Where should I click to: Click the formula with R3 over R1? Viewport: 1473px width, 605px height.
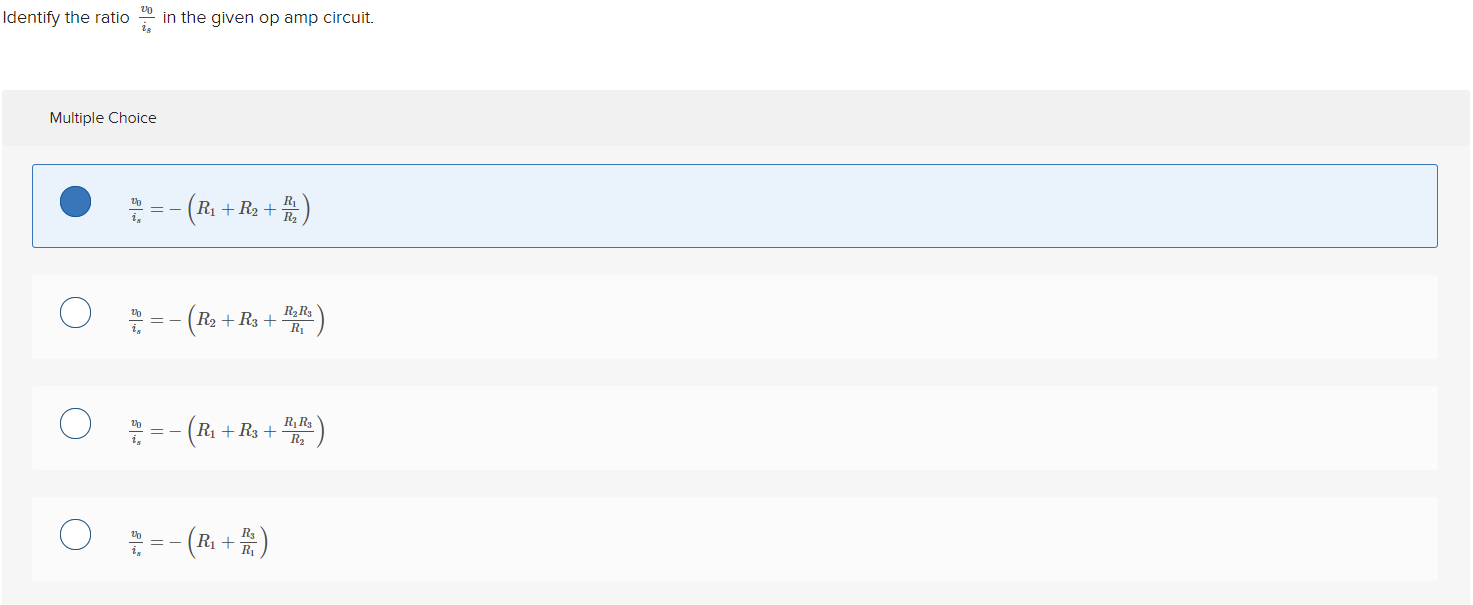coord(247,540)
